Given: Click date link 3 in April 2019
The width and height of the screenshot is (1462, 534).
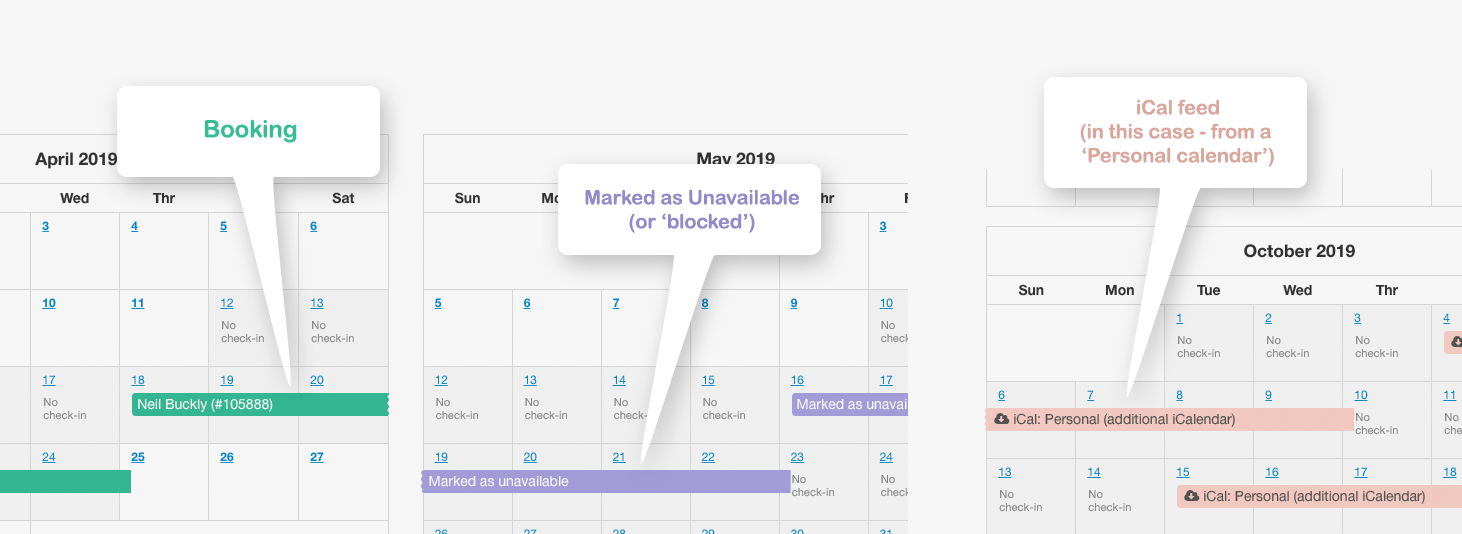Looking at the screenshot, I should (x=45, y=226).
